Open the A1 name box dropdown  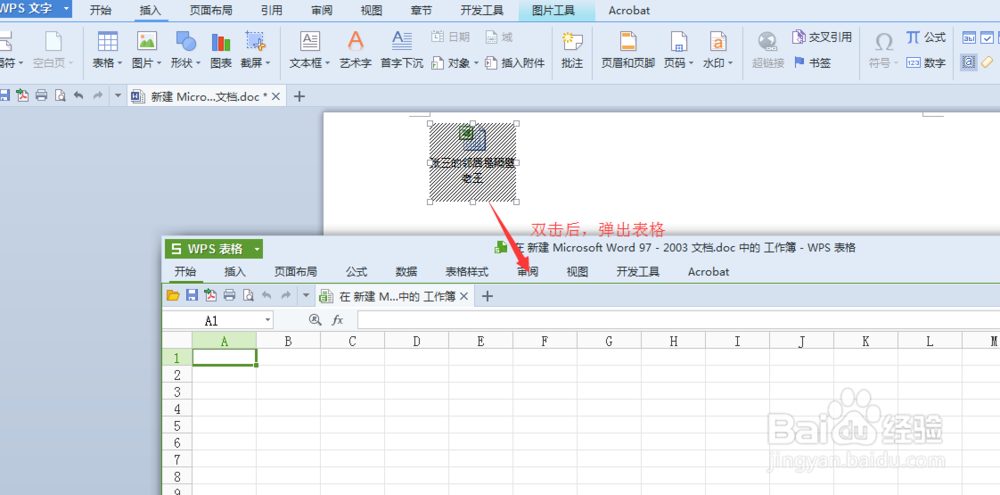[267, 320]
